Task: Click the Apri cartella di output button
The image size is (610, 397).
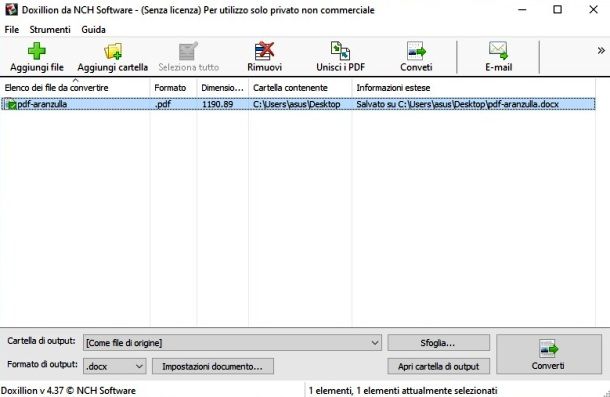Action: (438, 366)
